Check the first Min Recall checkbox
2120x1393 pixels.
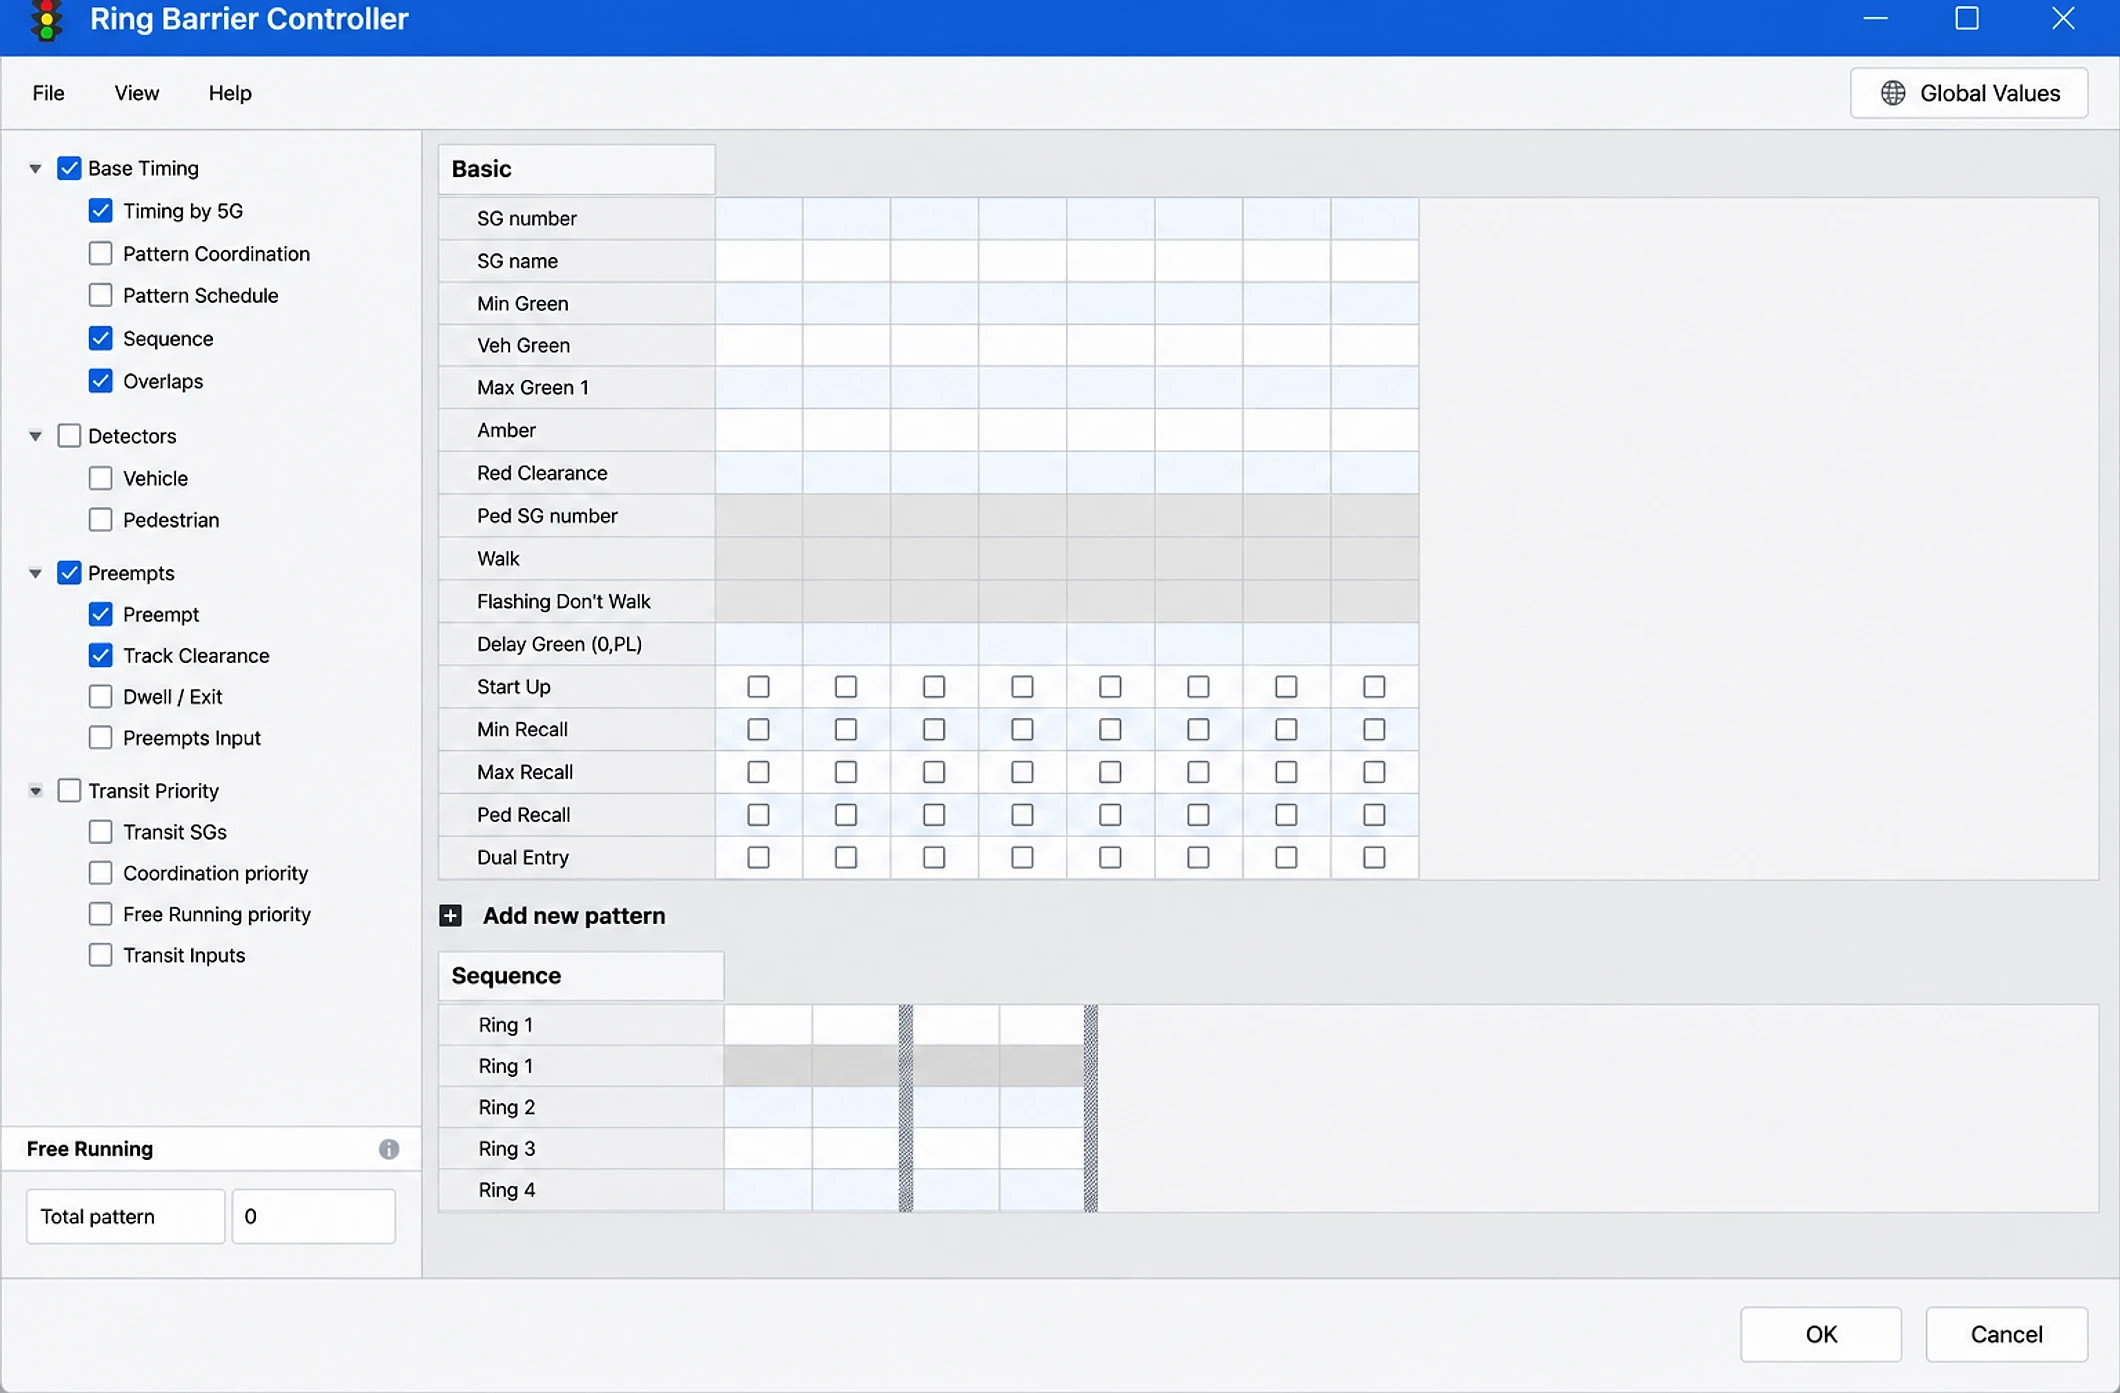[759, 730]
